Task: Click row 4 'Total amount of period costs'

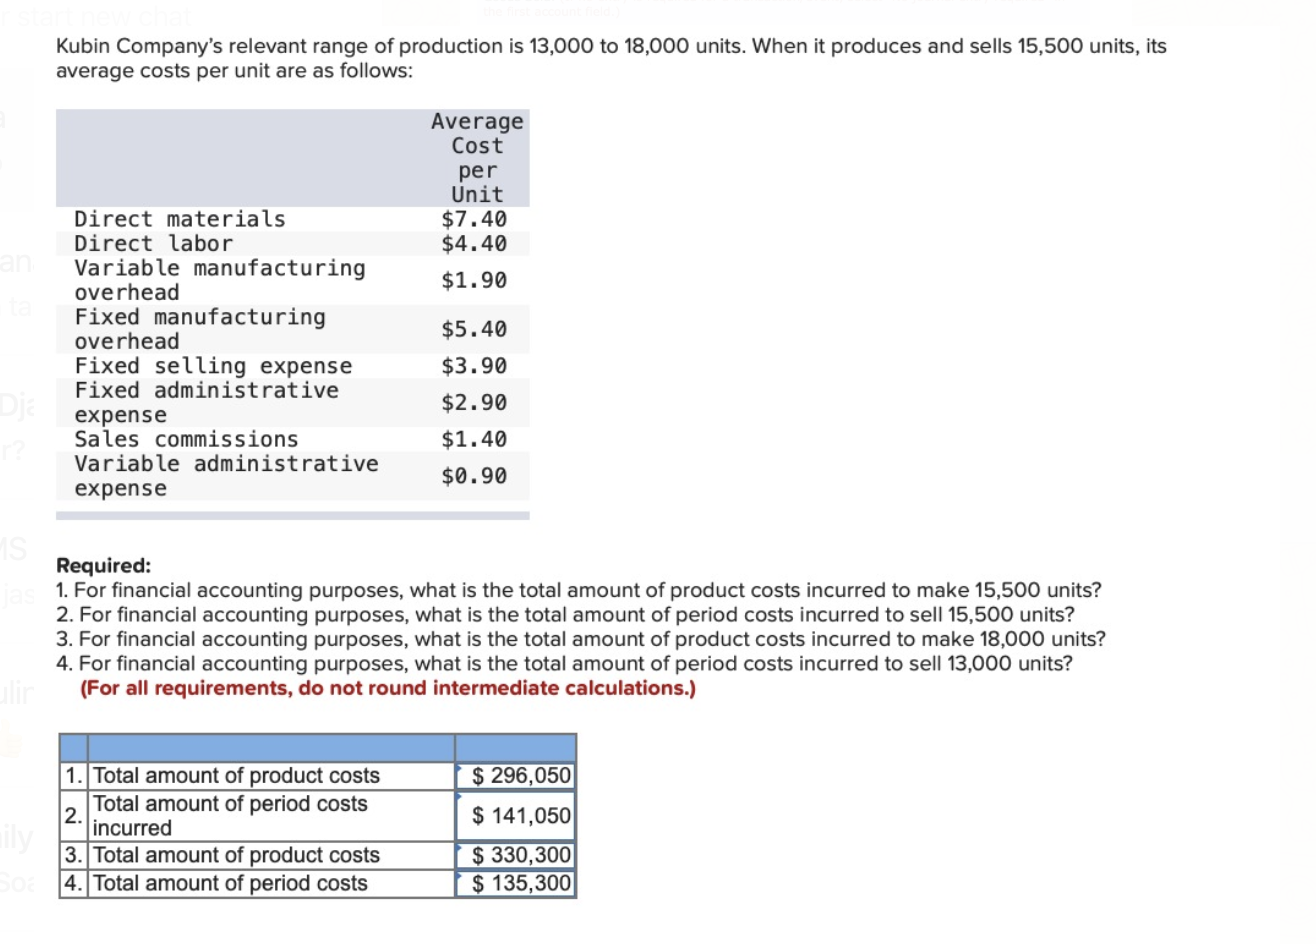Action: [230, 883]
